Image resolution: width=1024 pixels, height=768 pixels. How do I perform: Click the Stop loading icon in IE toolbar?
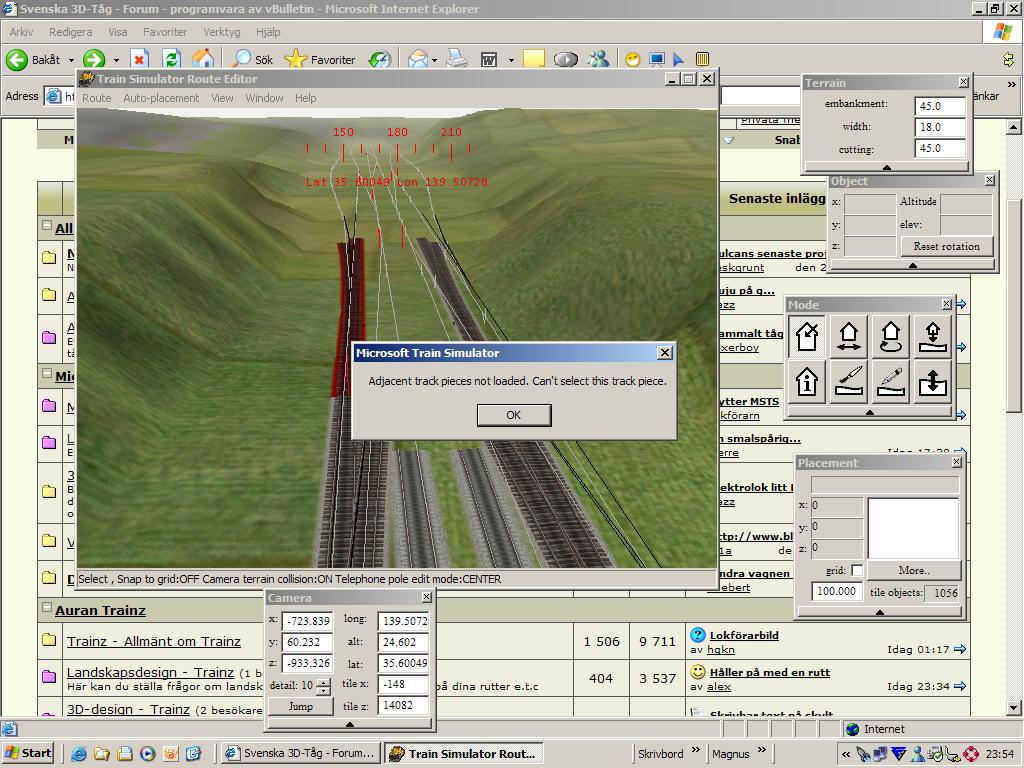pos(139,59)
